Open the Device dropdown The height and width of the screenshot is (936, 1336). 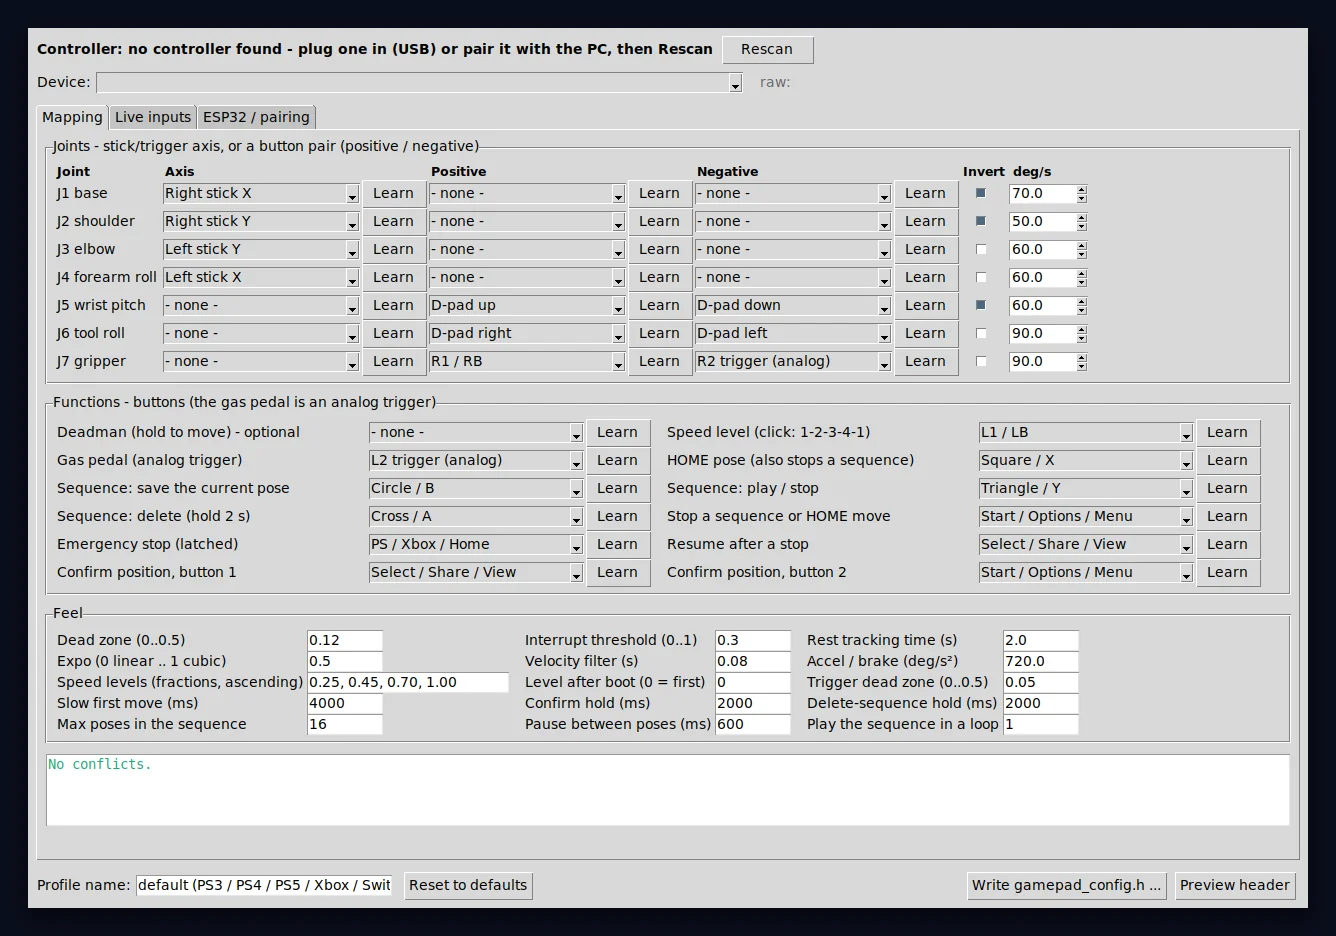tap(419, 82)
